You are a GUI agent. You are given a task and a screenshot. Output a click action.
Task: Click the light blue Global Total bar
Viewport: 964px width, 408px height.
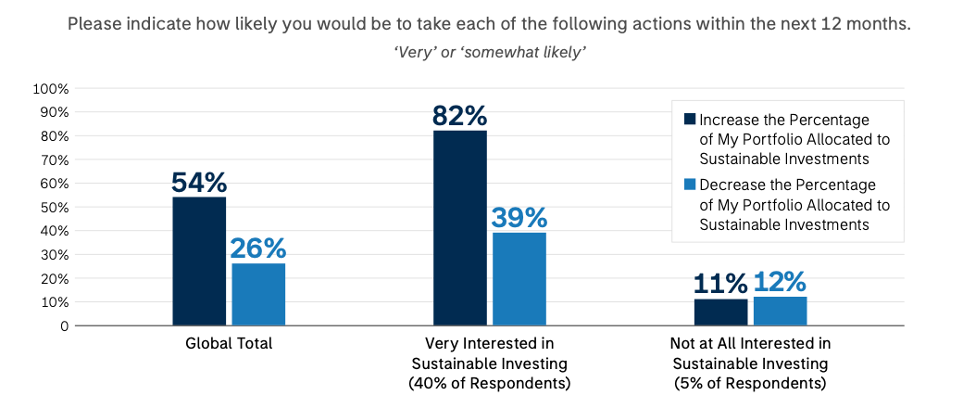coord(259,294)
